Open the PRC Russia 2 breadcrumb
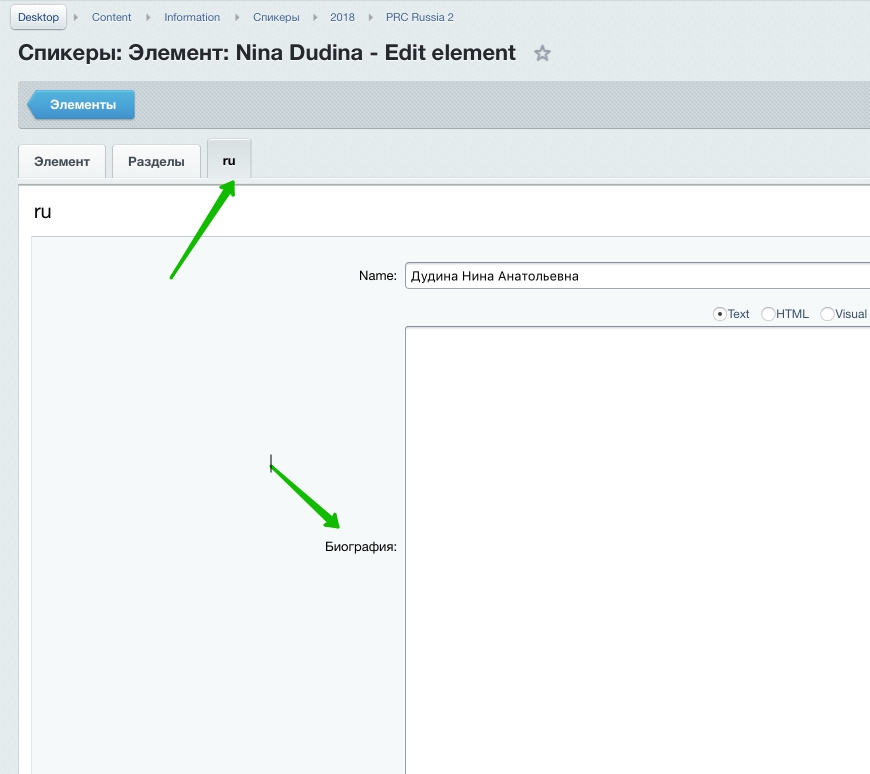870x774 pixels. coord(419,17)
